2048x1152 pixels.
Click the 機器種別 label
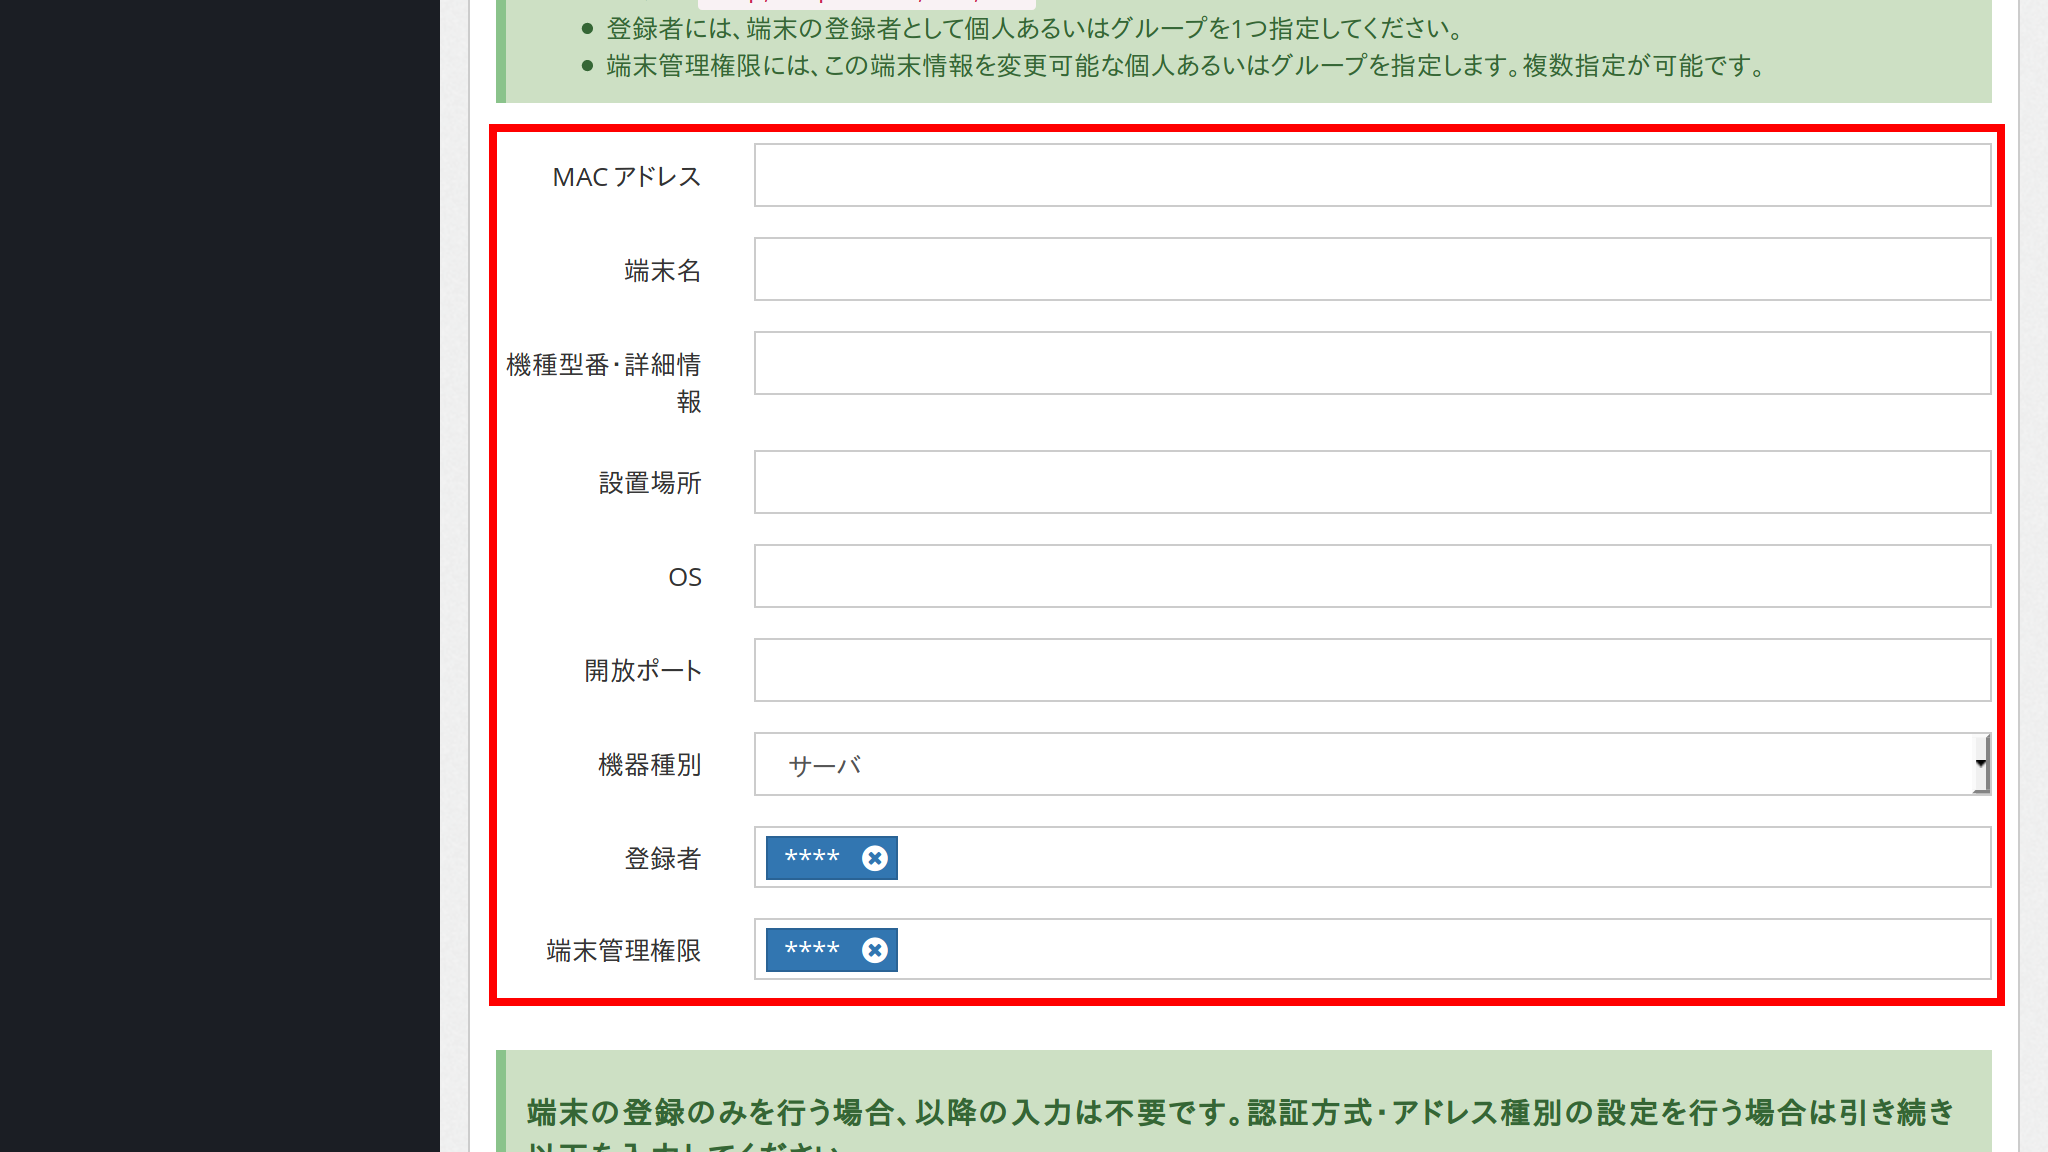[x=650, y=765]
